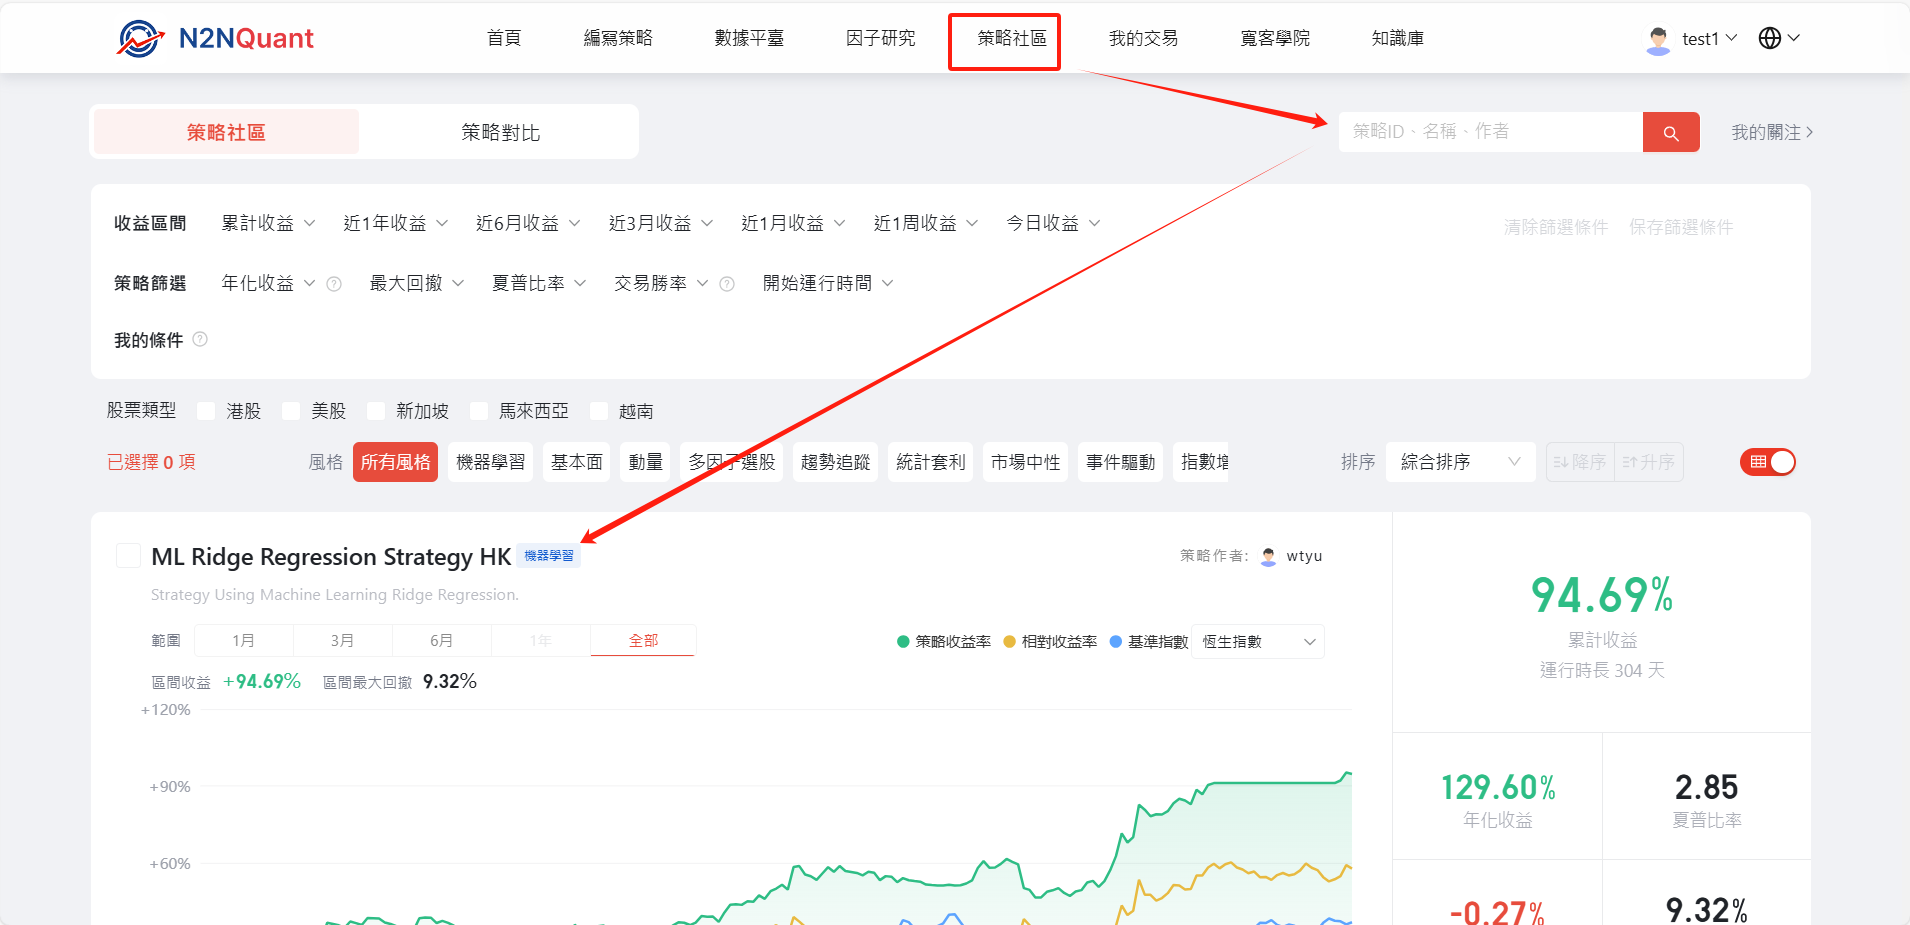Check the 港股 checkbox
The height and width of the screenshot is (925, 1910).
point(206,411)
